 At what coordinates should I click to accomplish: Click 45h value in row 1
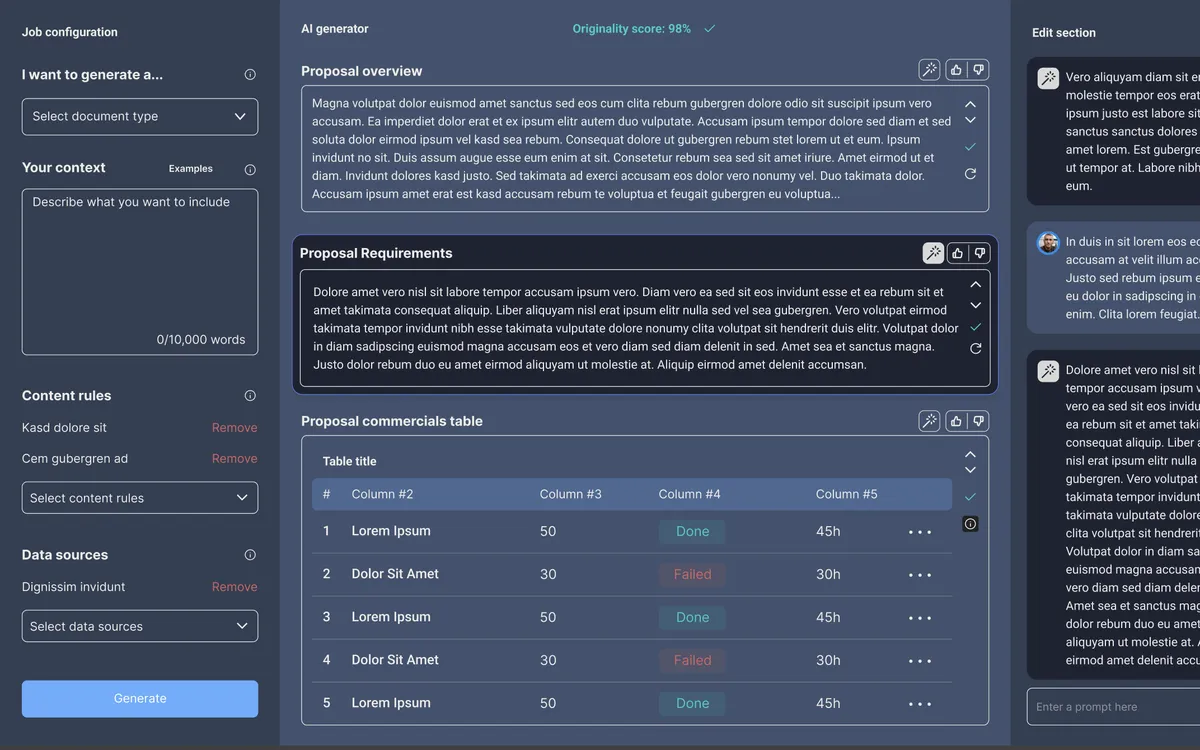[x=828, y=531]
